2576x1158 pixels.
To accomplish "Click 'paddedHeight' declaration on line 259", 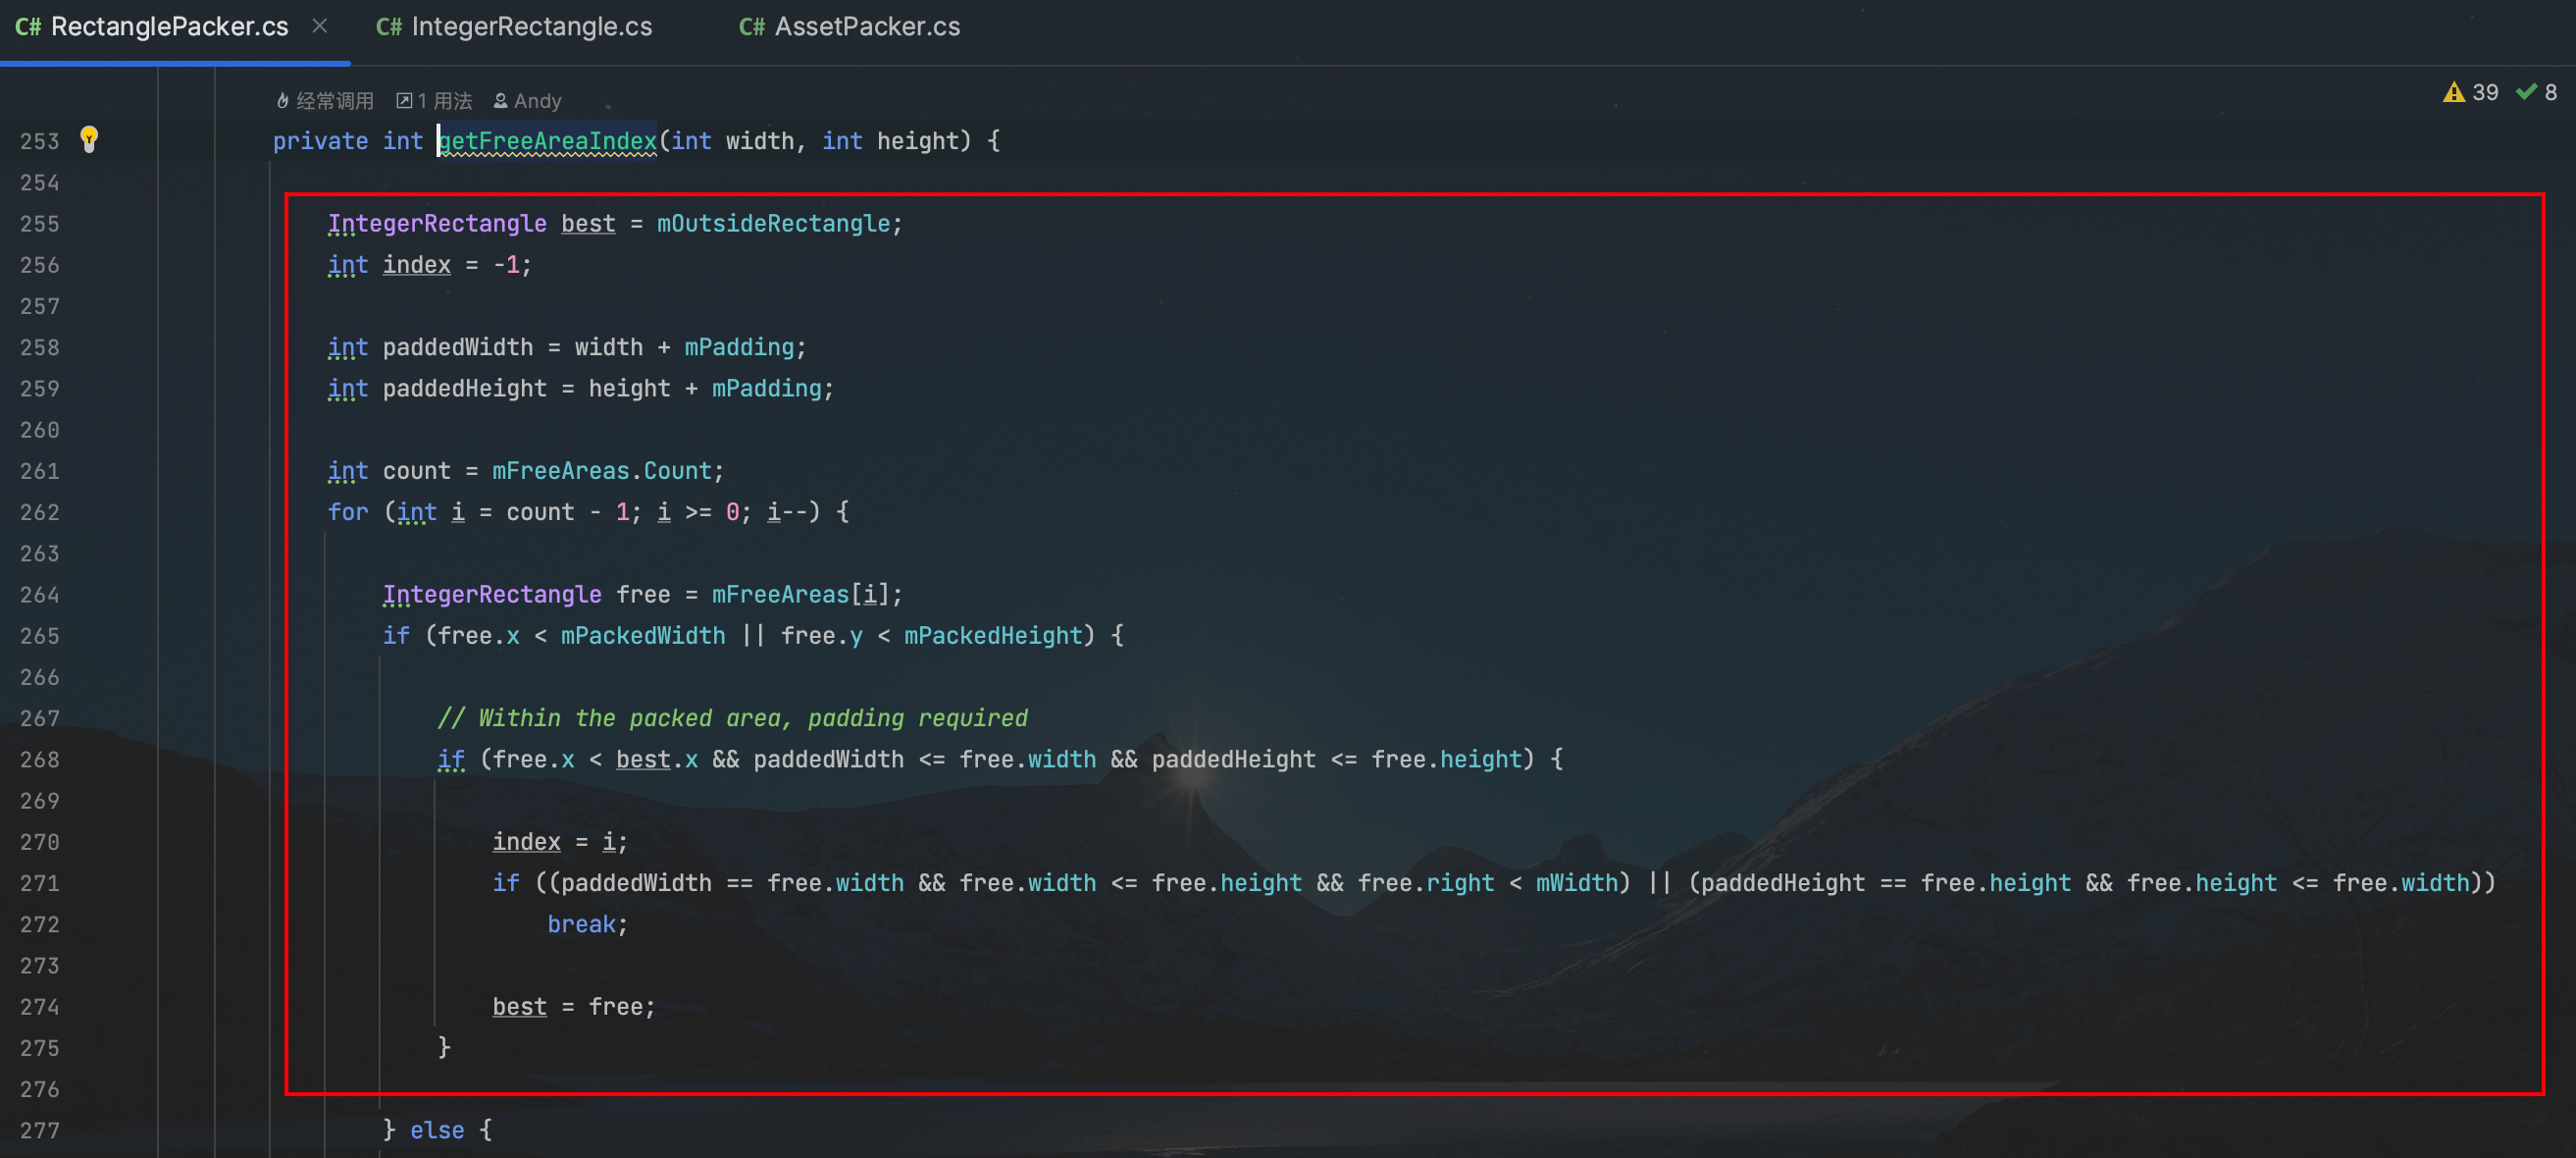I will pyautogui.click(x=465, y=388).
